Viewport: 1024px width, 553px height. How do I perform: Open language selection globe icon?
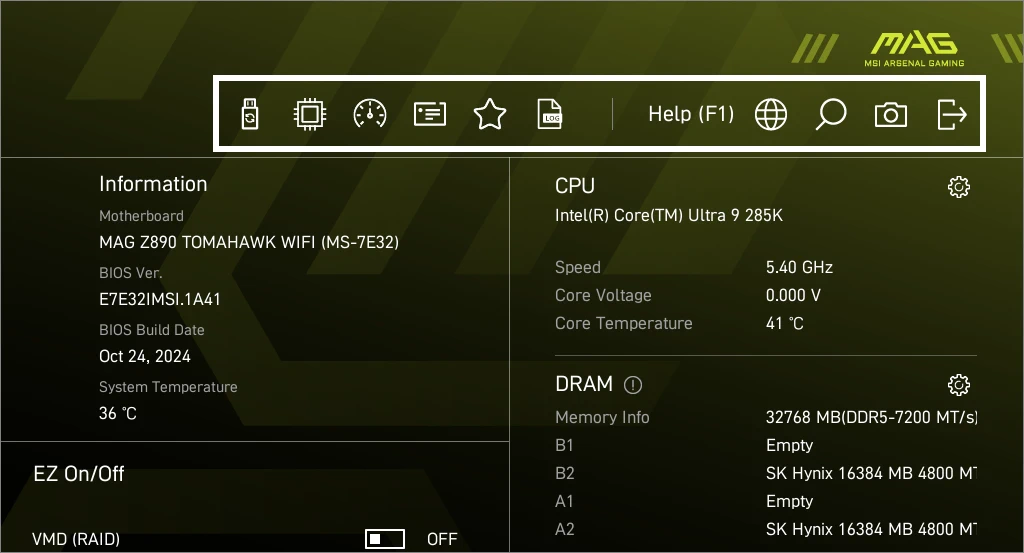(771, 115)
